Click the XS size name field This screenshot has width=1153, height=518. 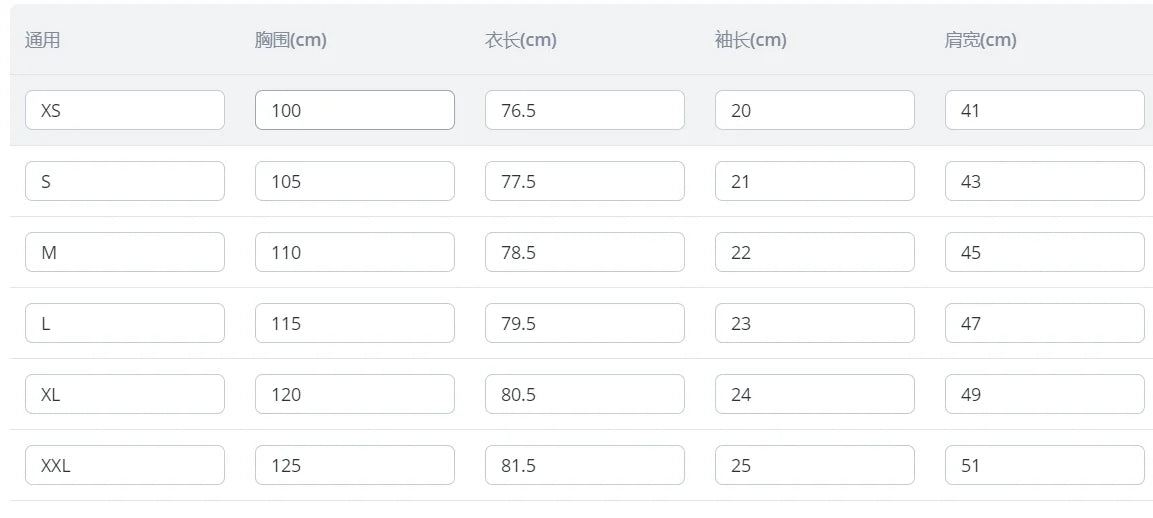point(125,110)
